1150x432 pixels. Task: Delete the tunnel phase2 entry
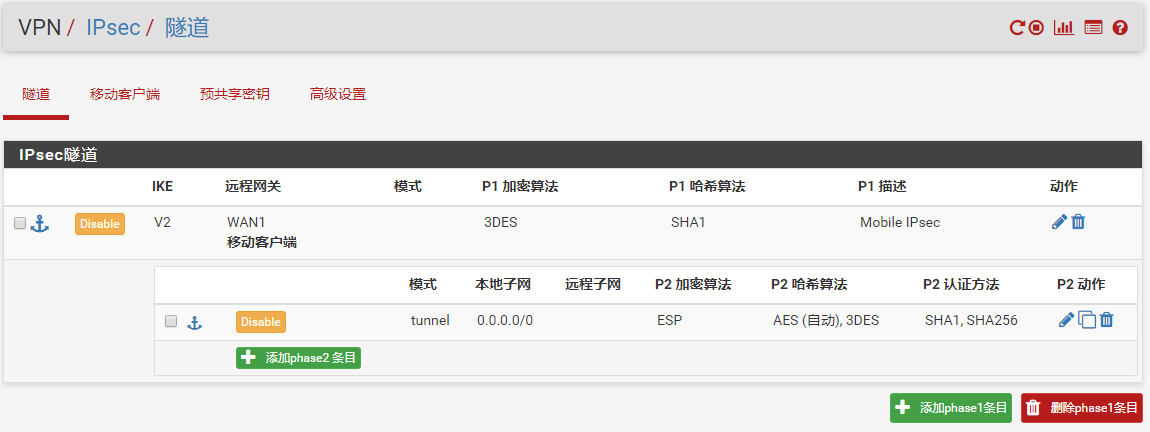(x=1107, y=321)
